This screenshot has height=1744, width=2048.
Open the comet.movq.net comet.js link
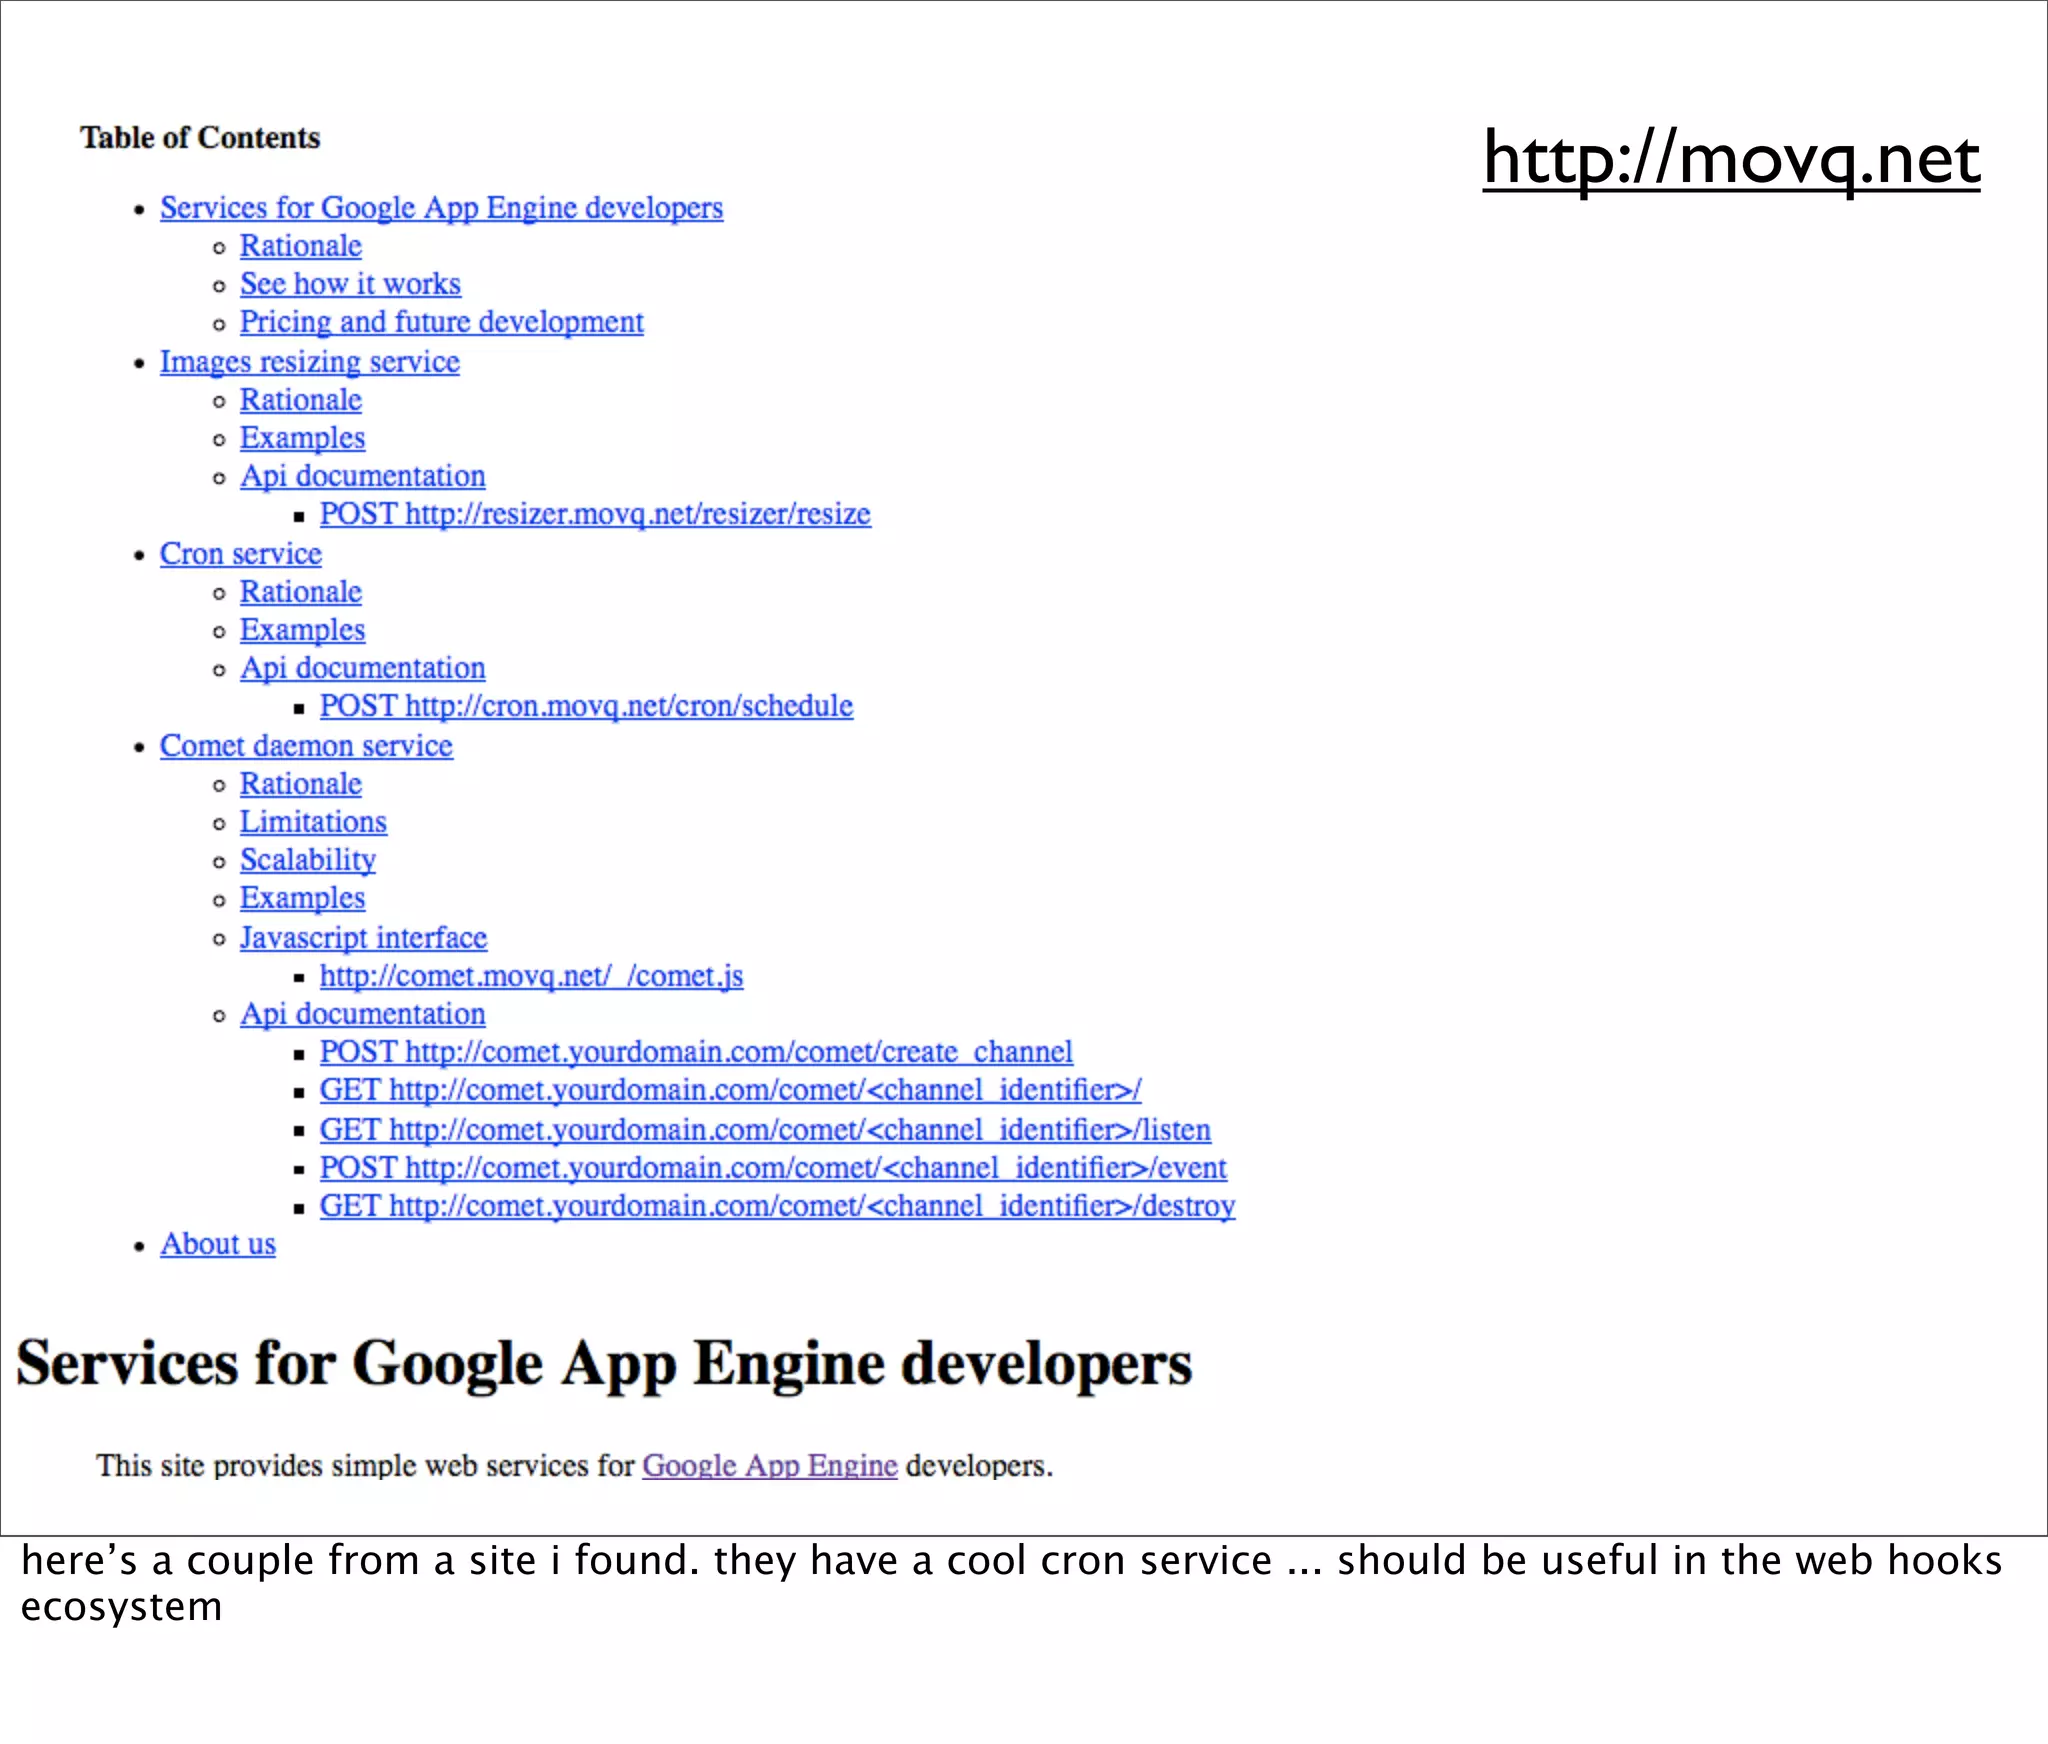(x=531, y=976)
